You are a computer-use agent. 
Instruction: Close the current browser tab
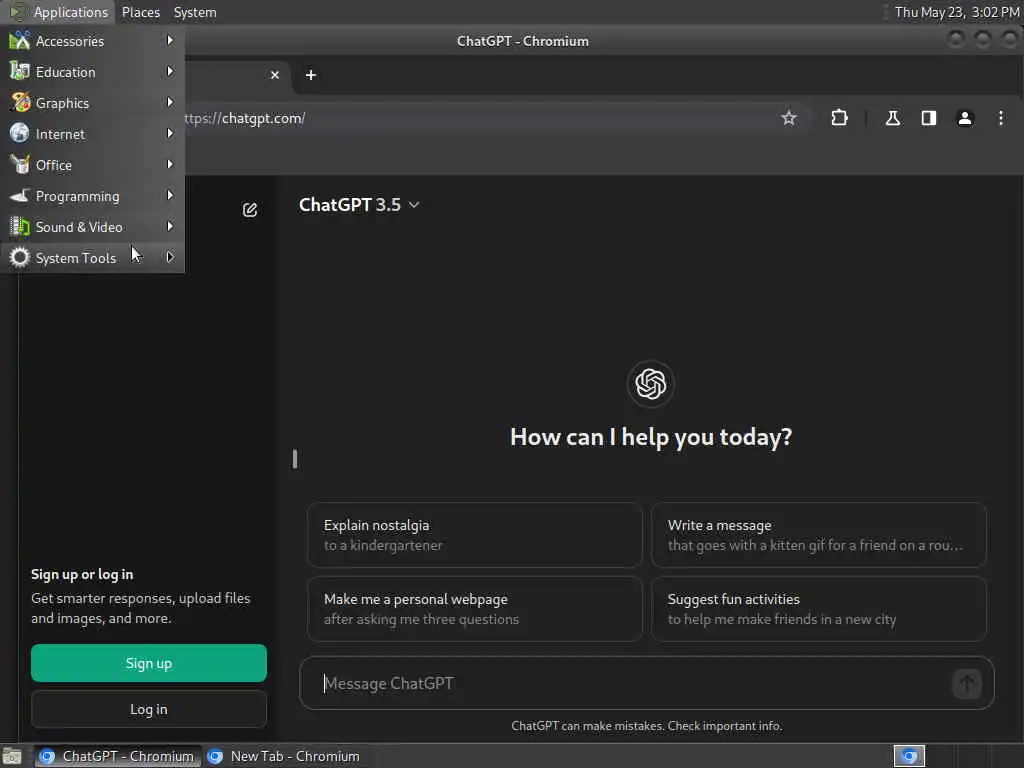(275, 75)
